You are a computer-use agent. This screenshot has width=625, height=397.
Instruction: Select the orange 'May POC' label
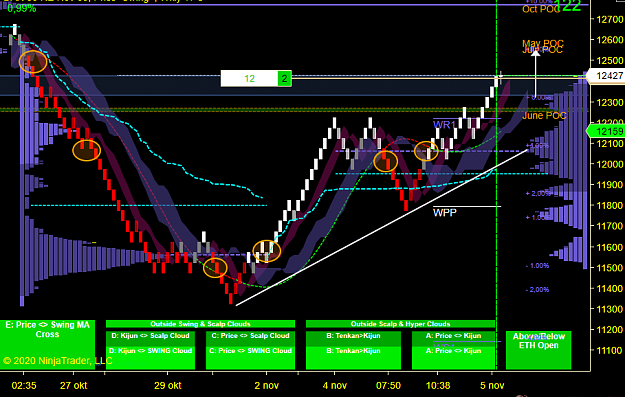point(543,43)
